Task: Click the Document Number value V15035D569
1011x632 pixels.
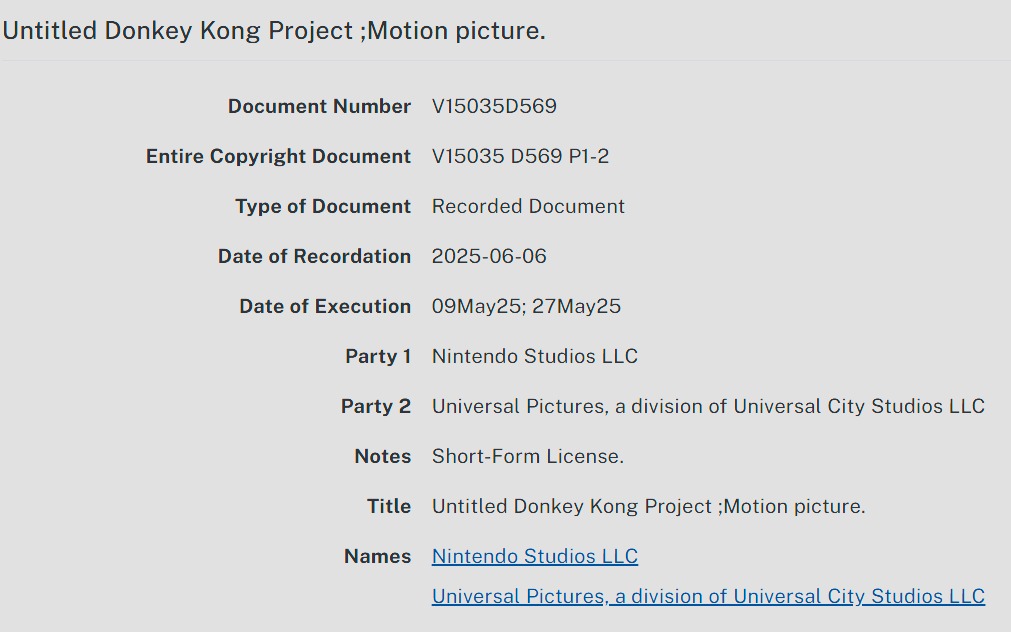Action: coord(494,106)
